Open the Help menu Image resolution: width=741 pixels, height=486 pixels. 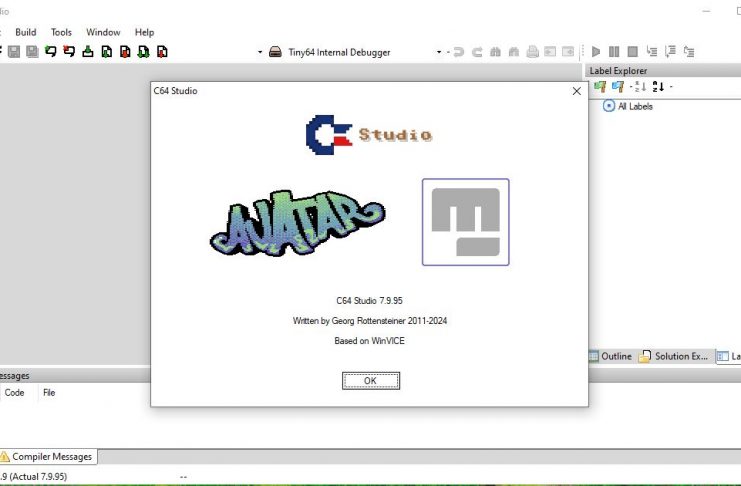144,32
